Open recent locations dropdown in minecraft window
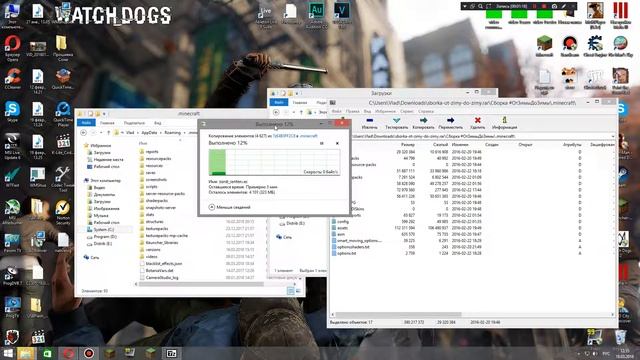Viewport: 640px width, 360px height. click(x=100, y=133)
